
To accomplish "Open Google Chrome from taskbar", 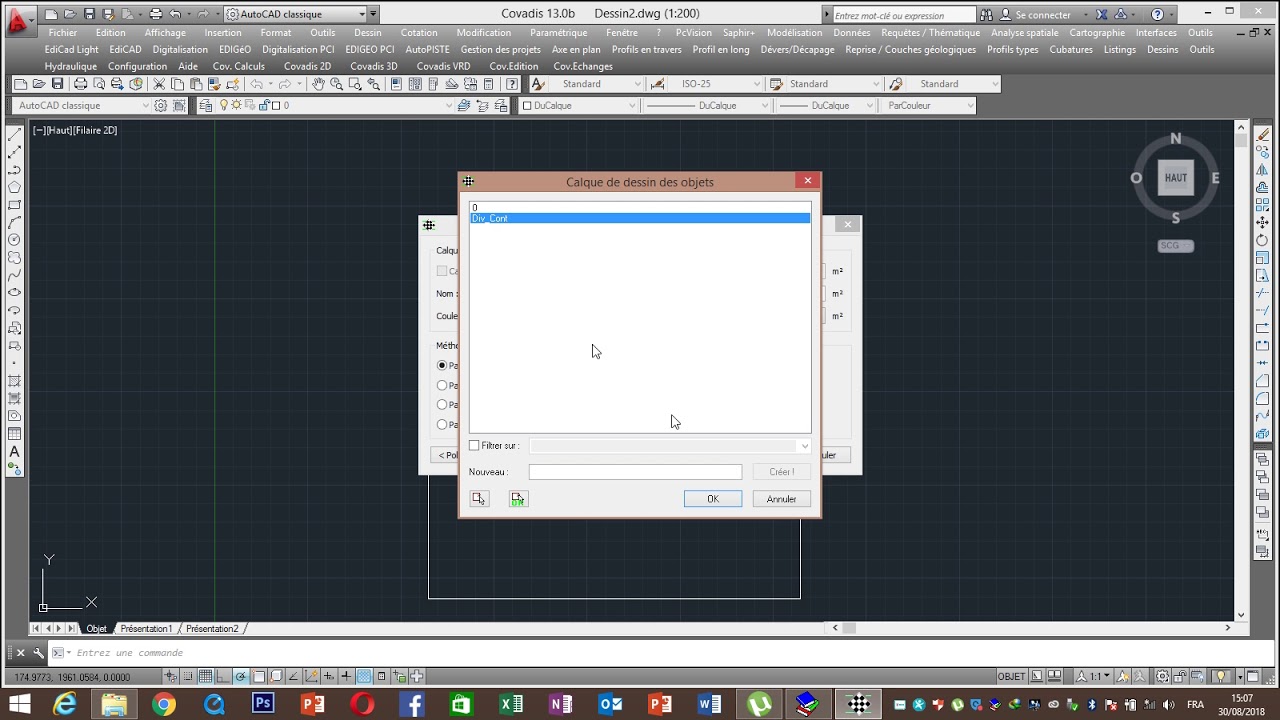I will pyautogui.click(x=163, y=704).
